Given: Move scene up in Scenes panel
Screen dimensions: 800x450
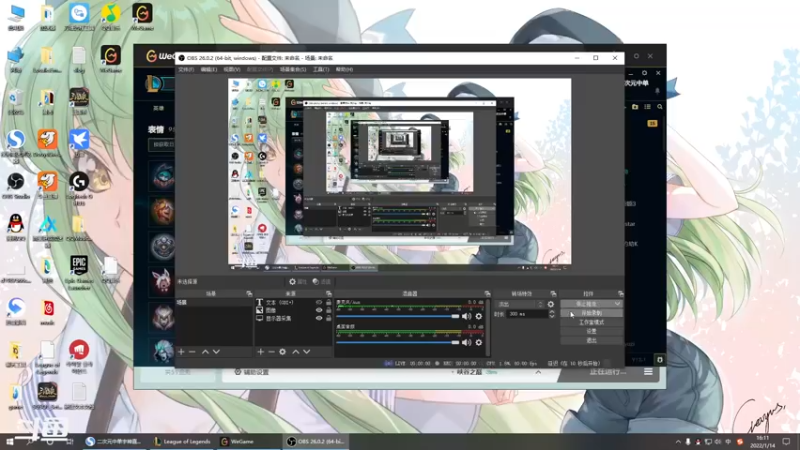Looking at the screenshot, I should pyautogui.click(x=205, y=352).
